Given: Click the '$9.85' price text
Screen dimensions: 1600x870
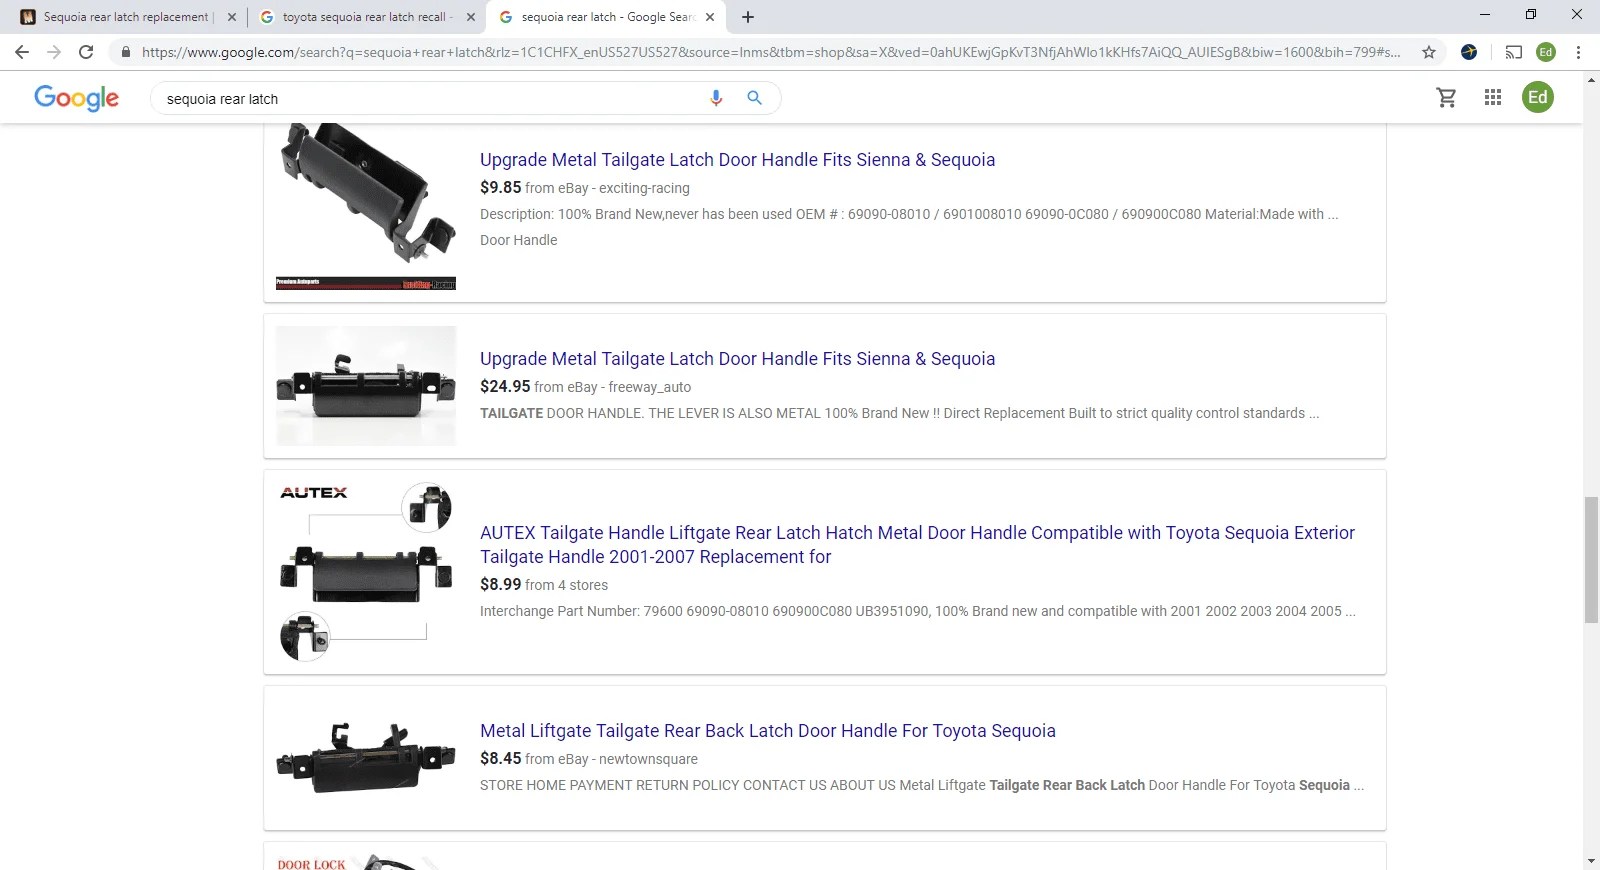Looking at the screenshot, I should tap(500, 187).
